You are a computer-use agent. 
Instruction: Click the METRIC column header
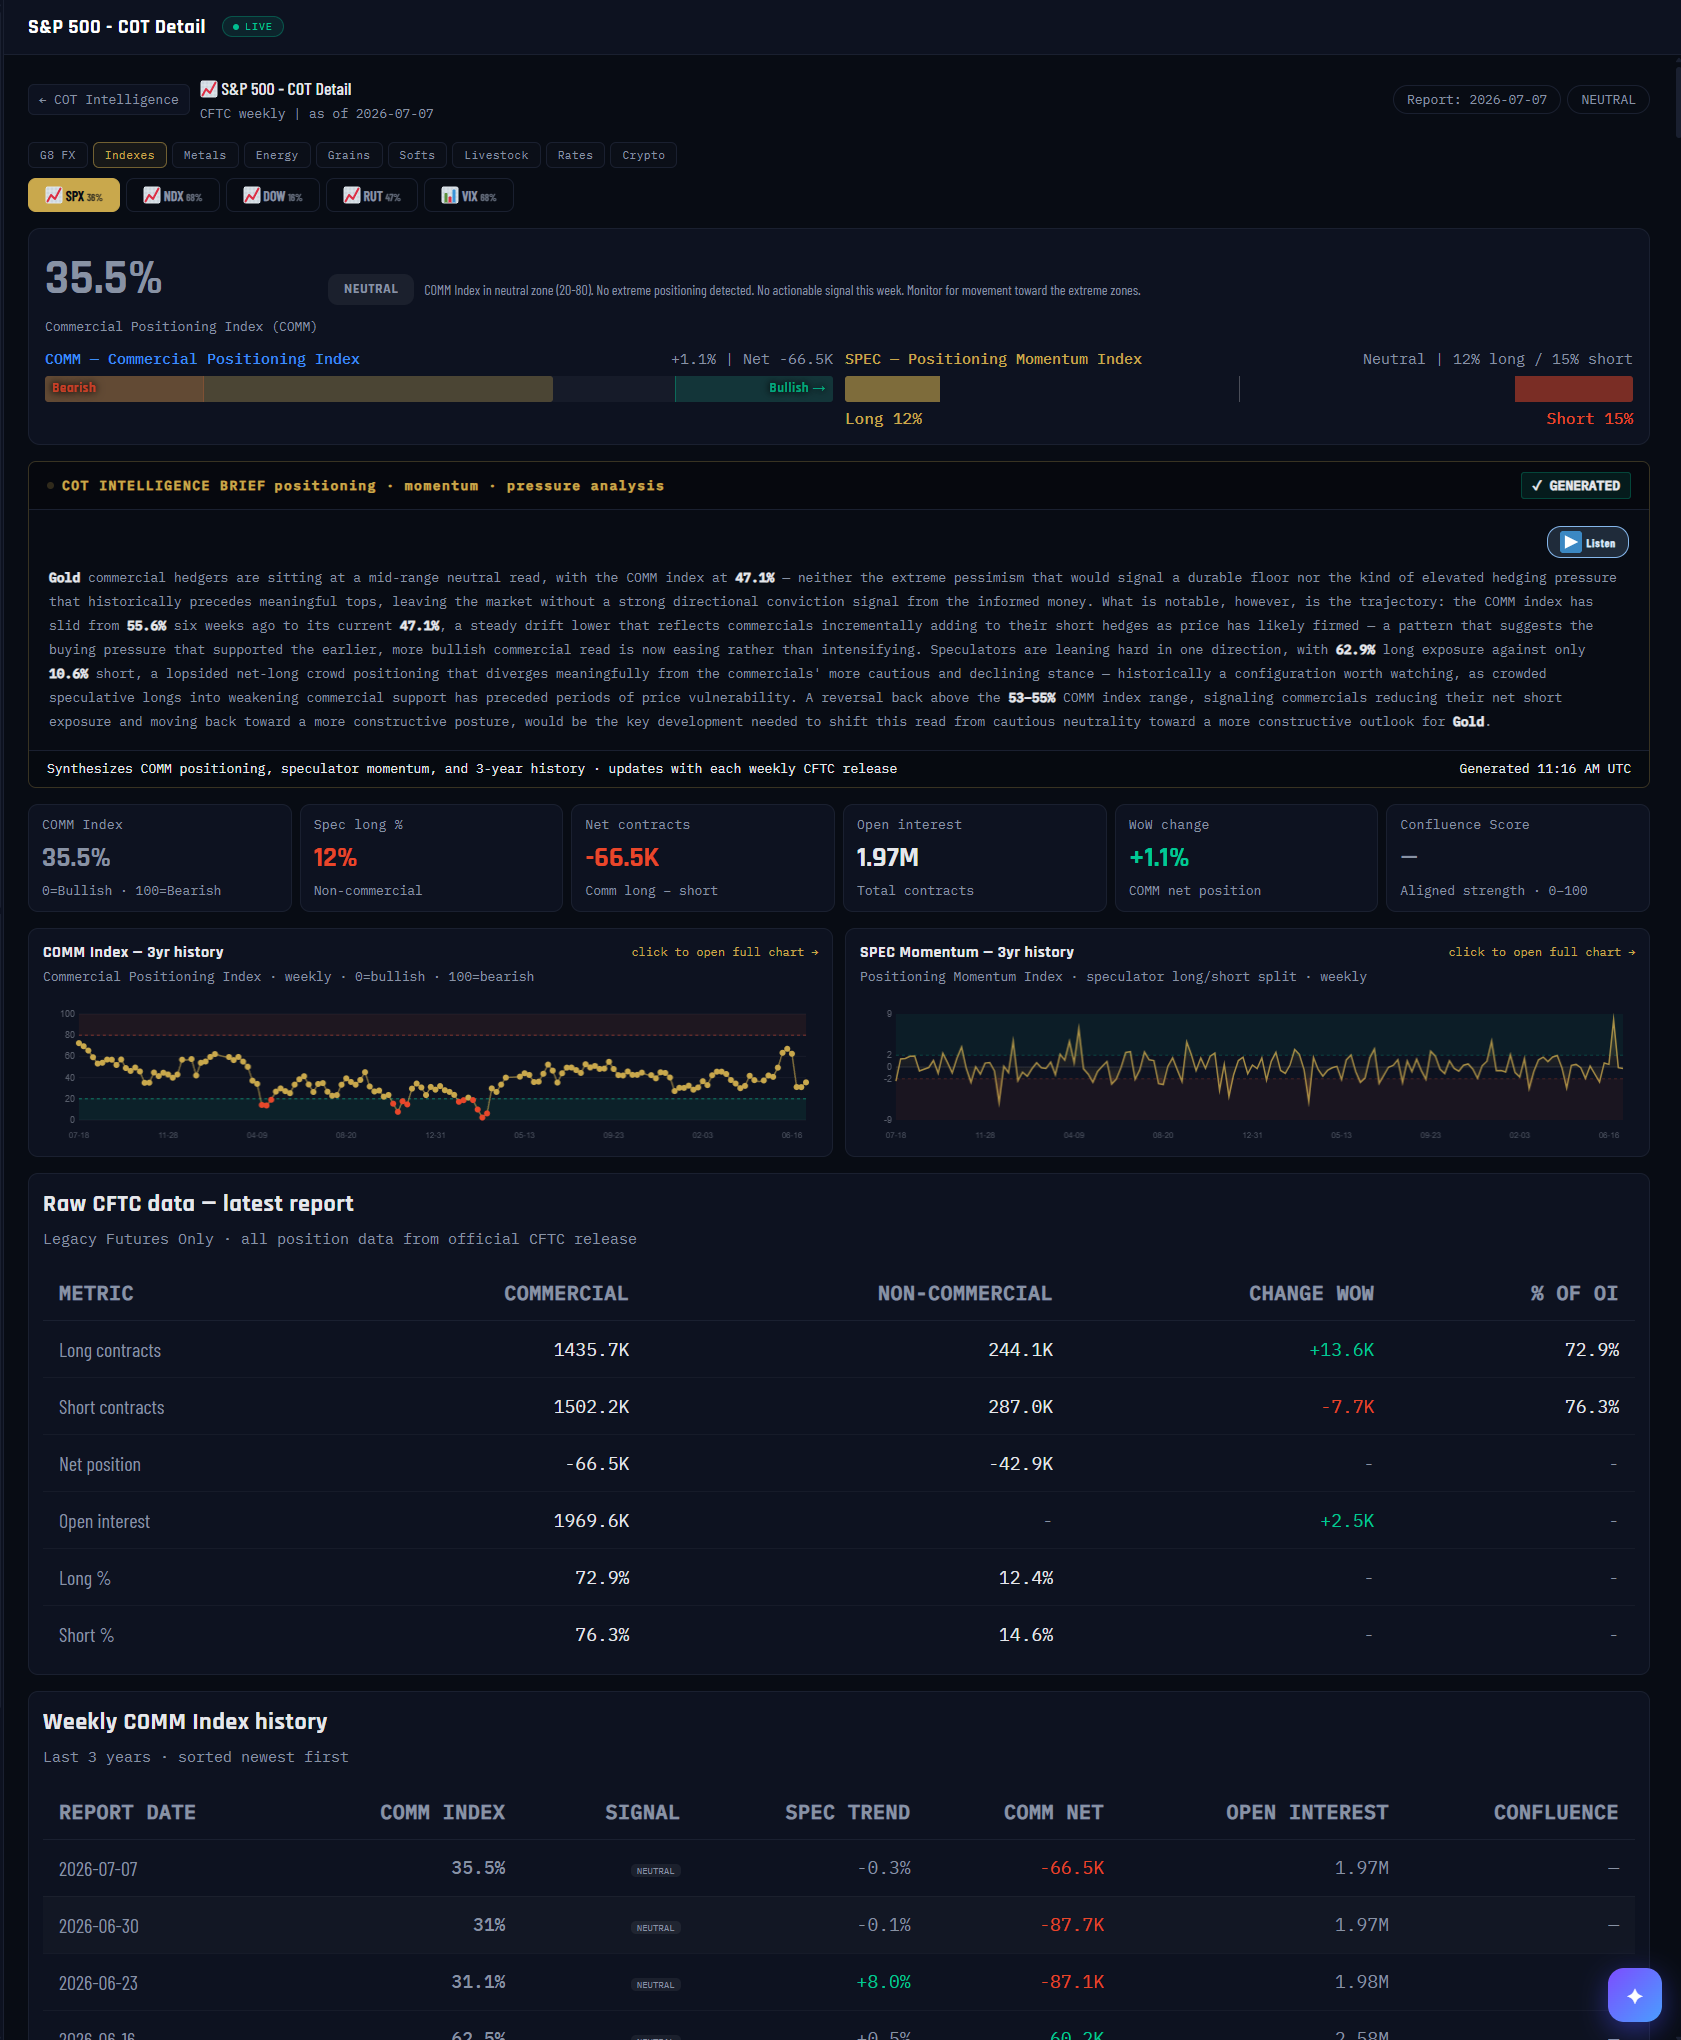click(96, 1293)
